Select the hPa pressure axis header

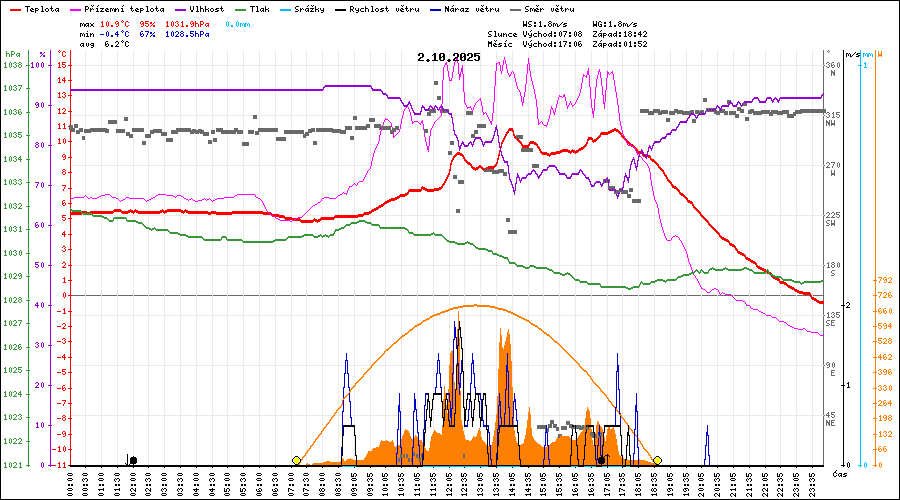[x=12, y=54]
